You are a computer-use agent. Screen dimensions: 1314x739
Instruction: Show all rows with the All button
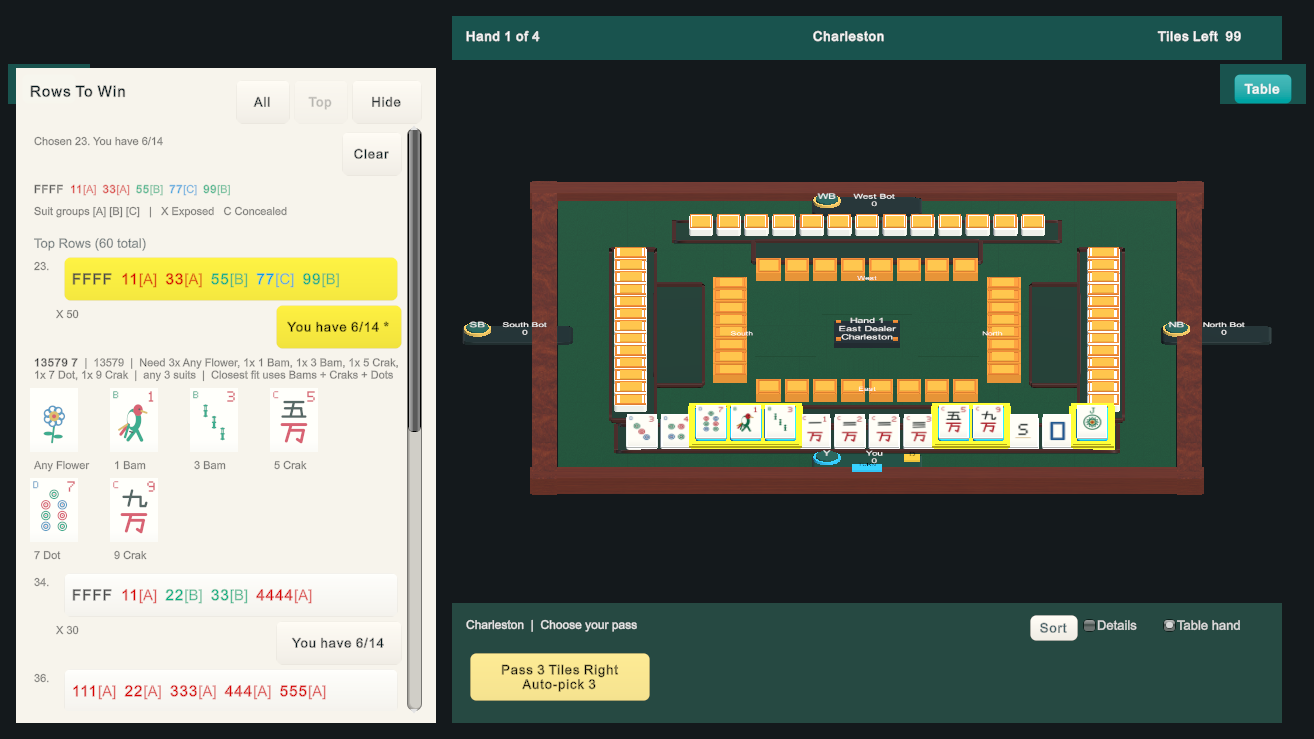coord(262,102)
